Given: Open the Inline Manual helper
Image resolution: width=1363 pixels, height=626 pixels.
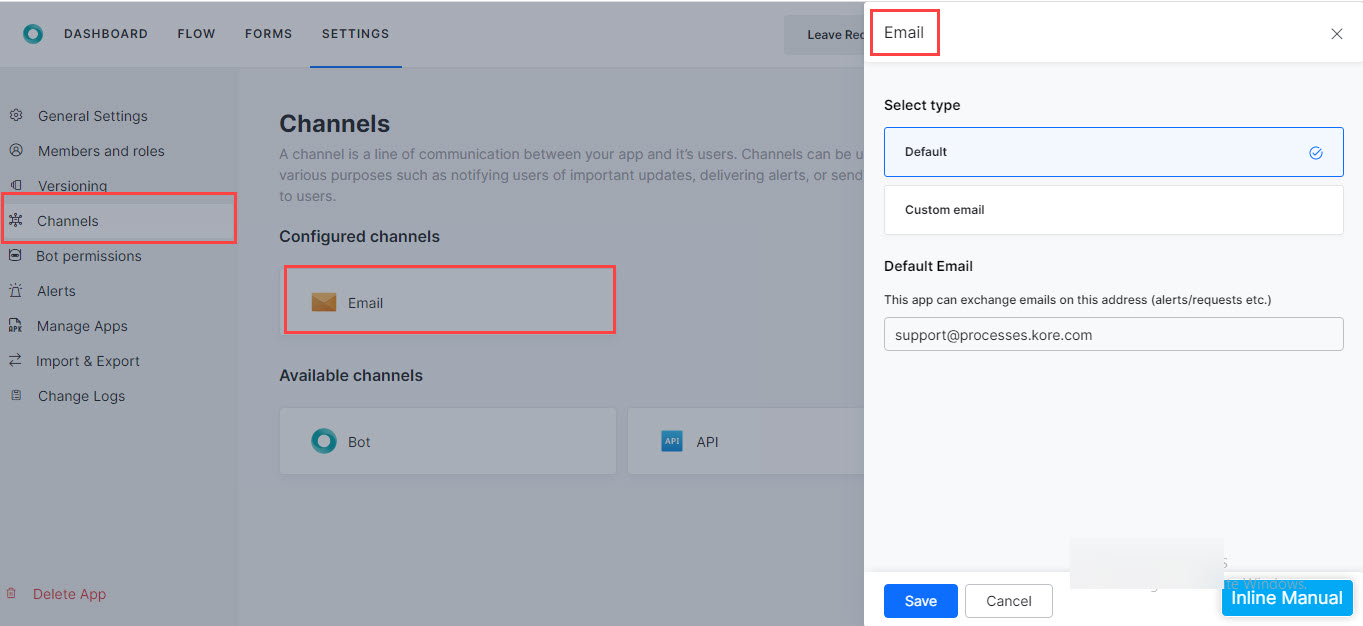Looking at the screenshot, I should [x=1287, y=598].
